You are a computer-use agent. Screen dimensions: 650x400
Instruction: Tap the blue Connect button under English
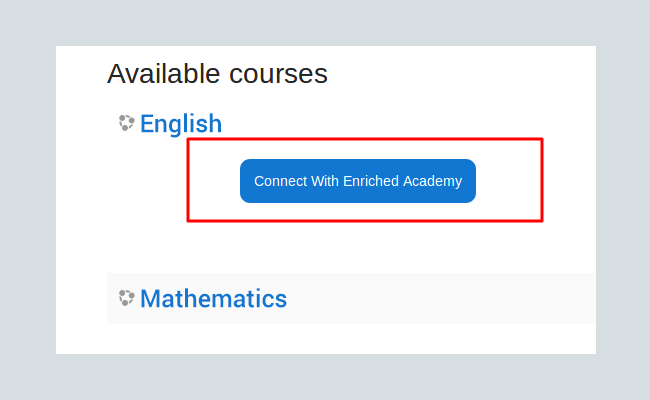tap(358, 181)
